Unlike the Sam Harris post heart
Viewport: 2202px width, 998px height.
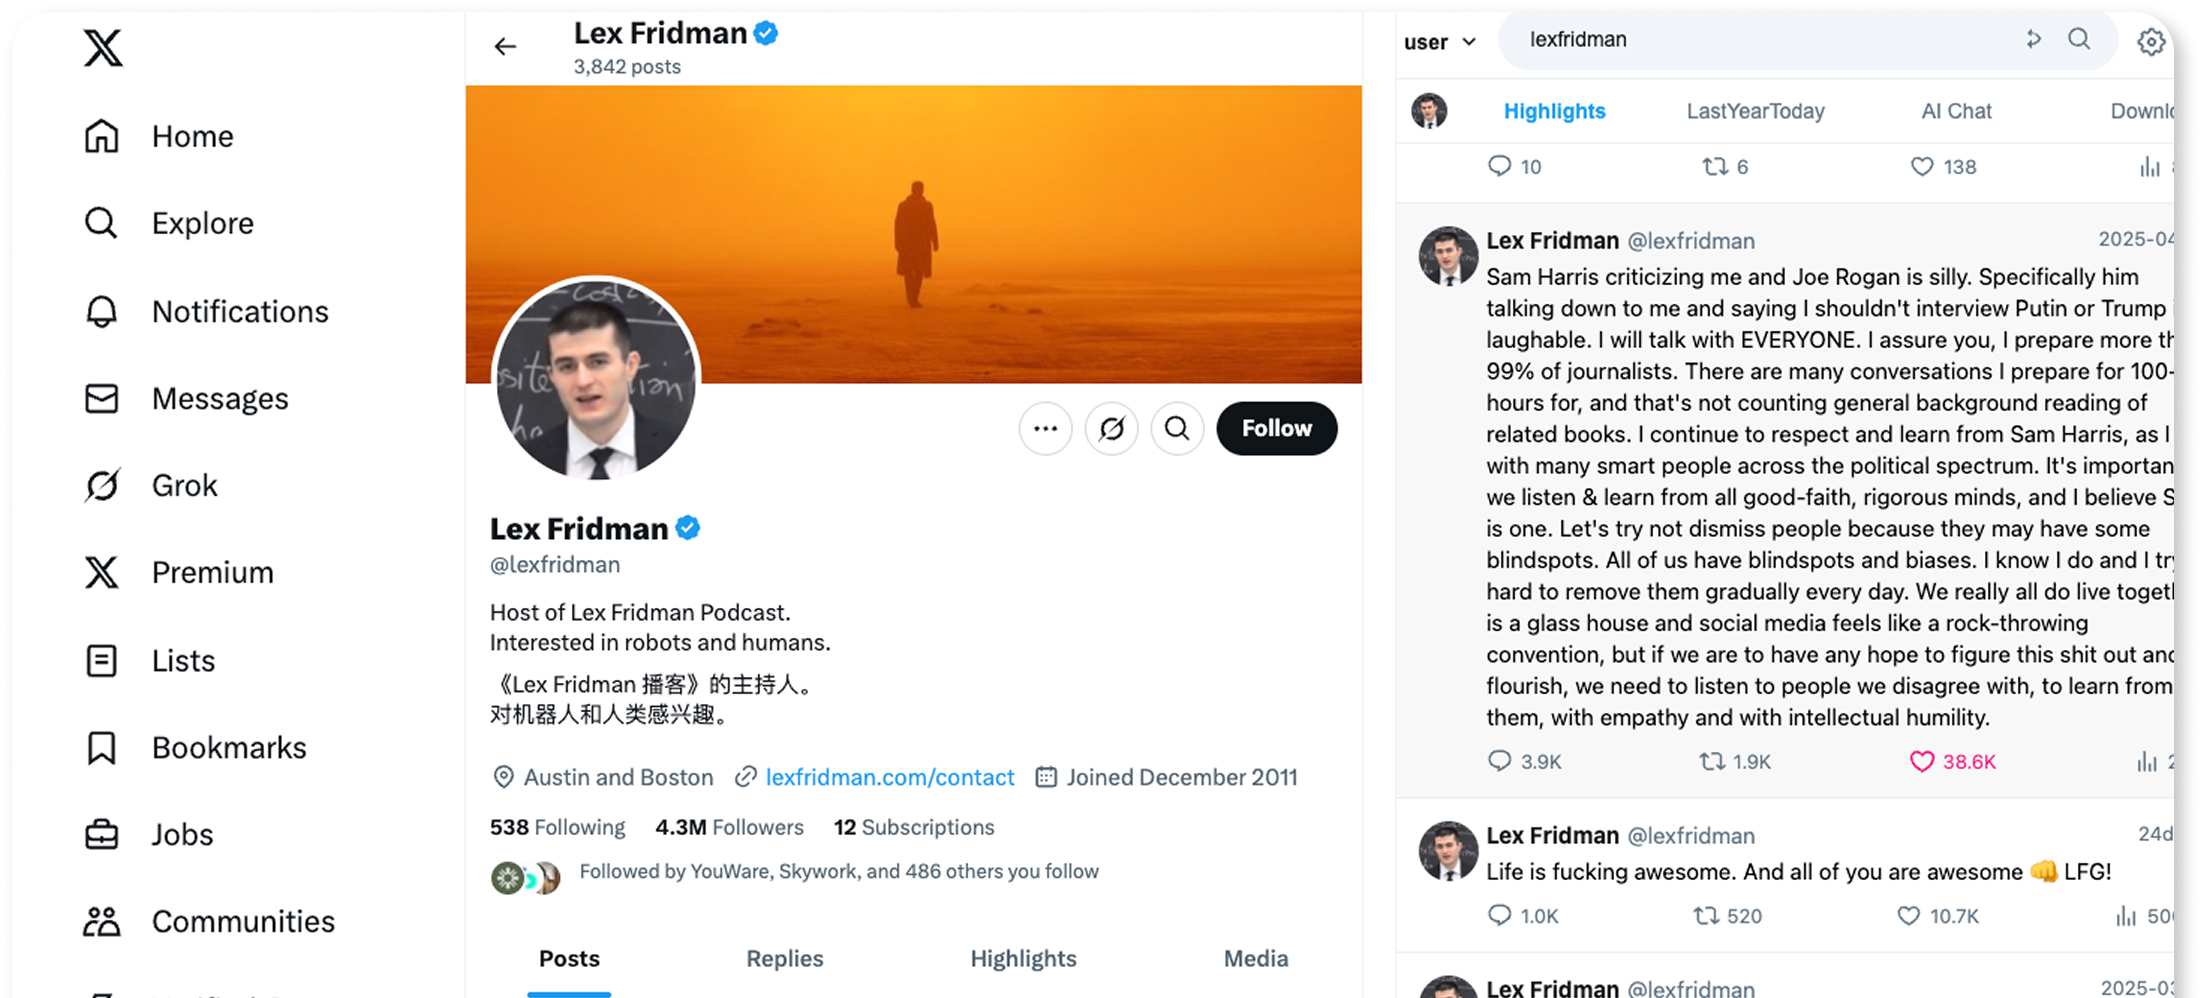coord(1922,762)
